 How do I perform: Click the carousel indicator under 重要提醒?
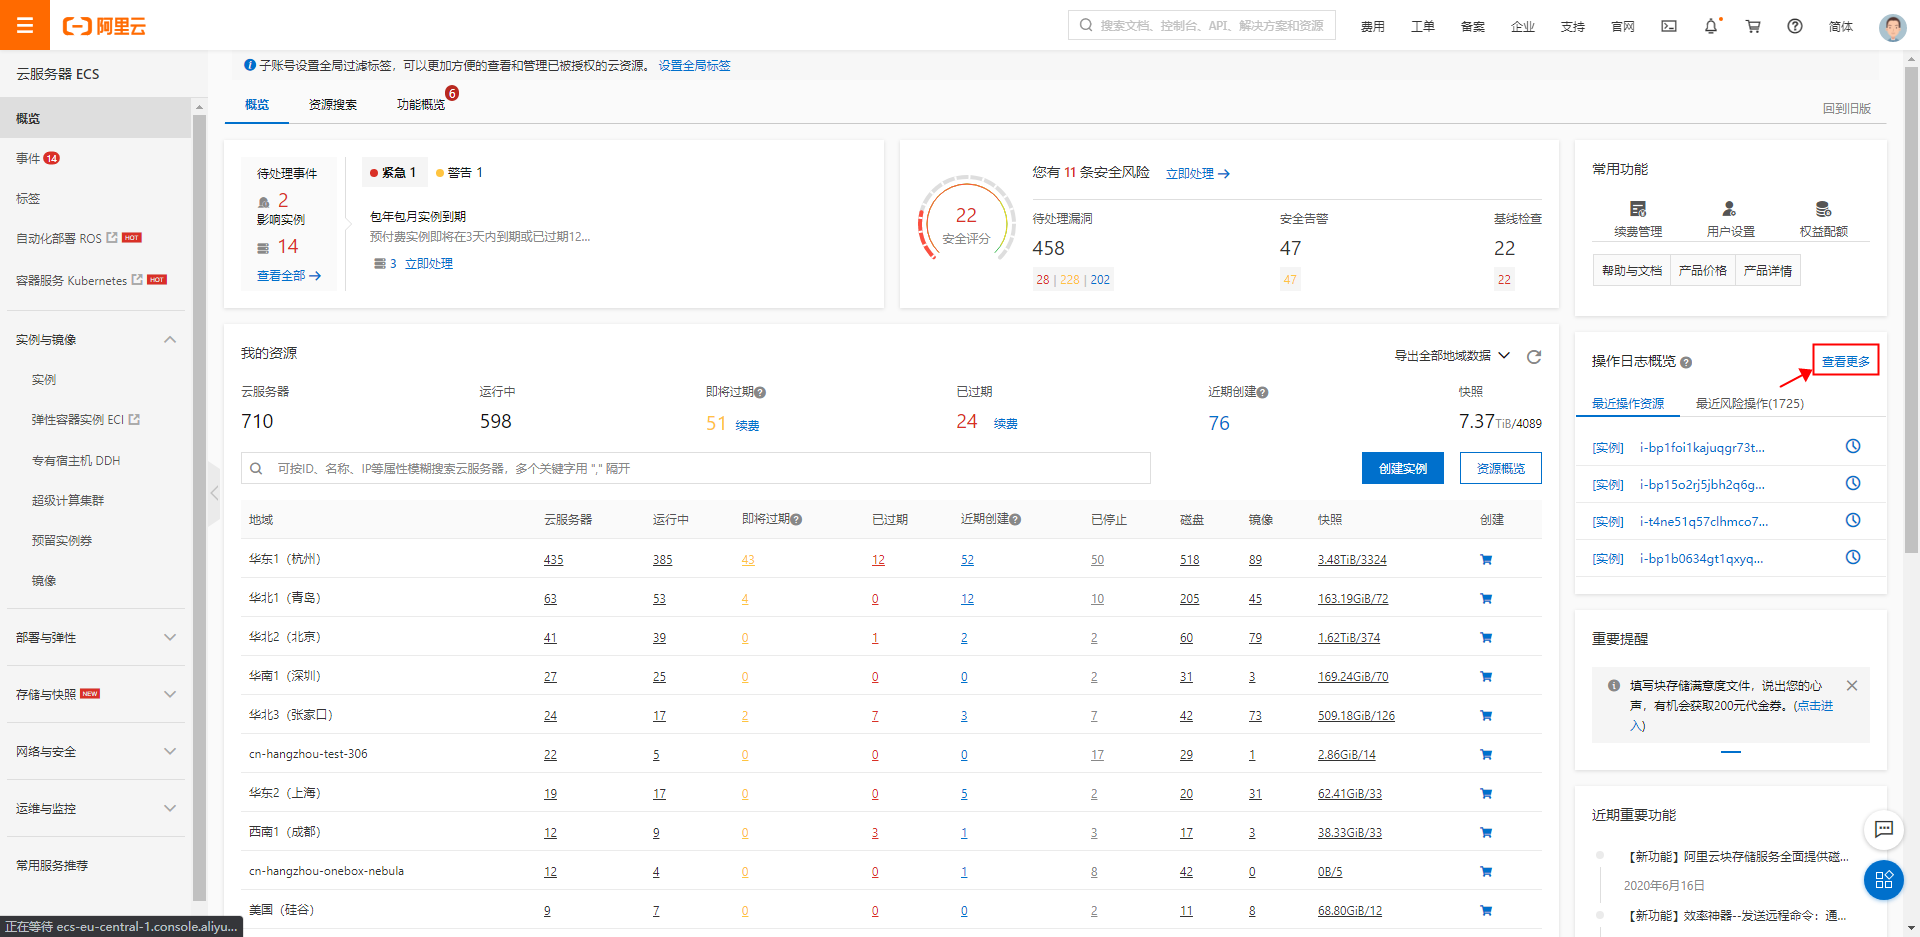1731,751
